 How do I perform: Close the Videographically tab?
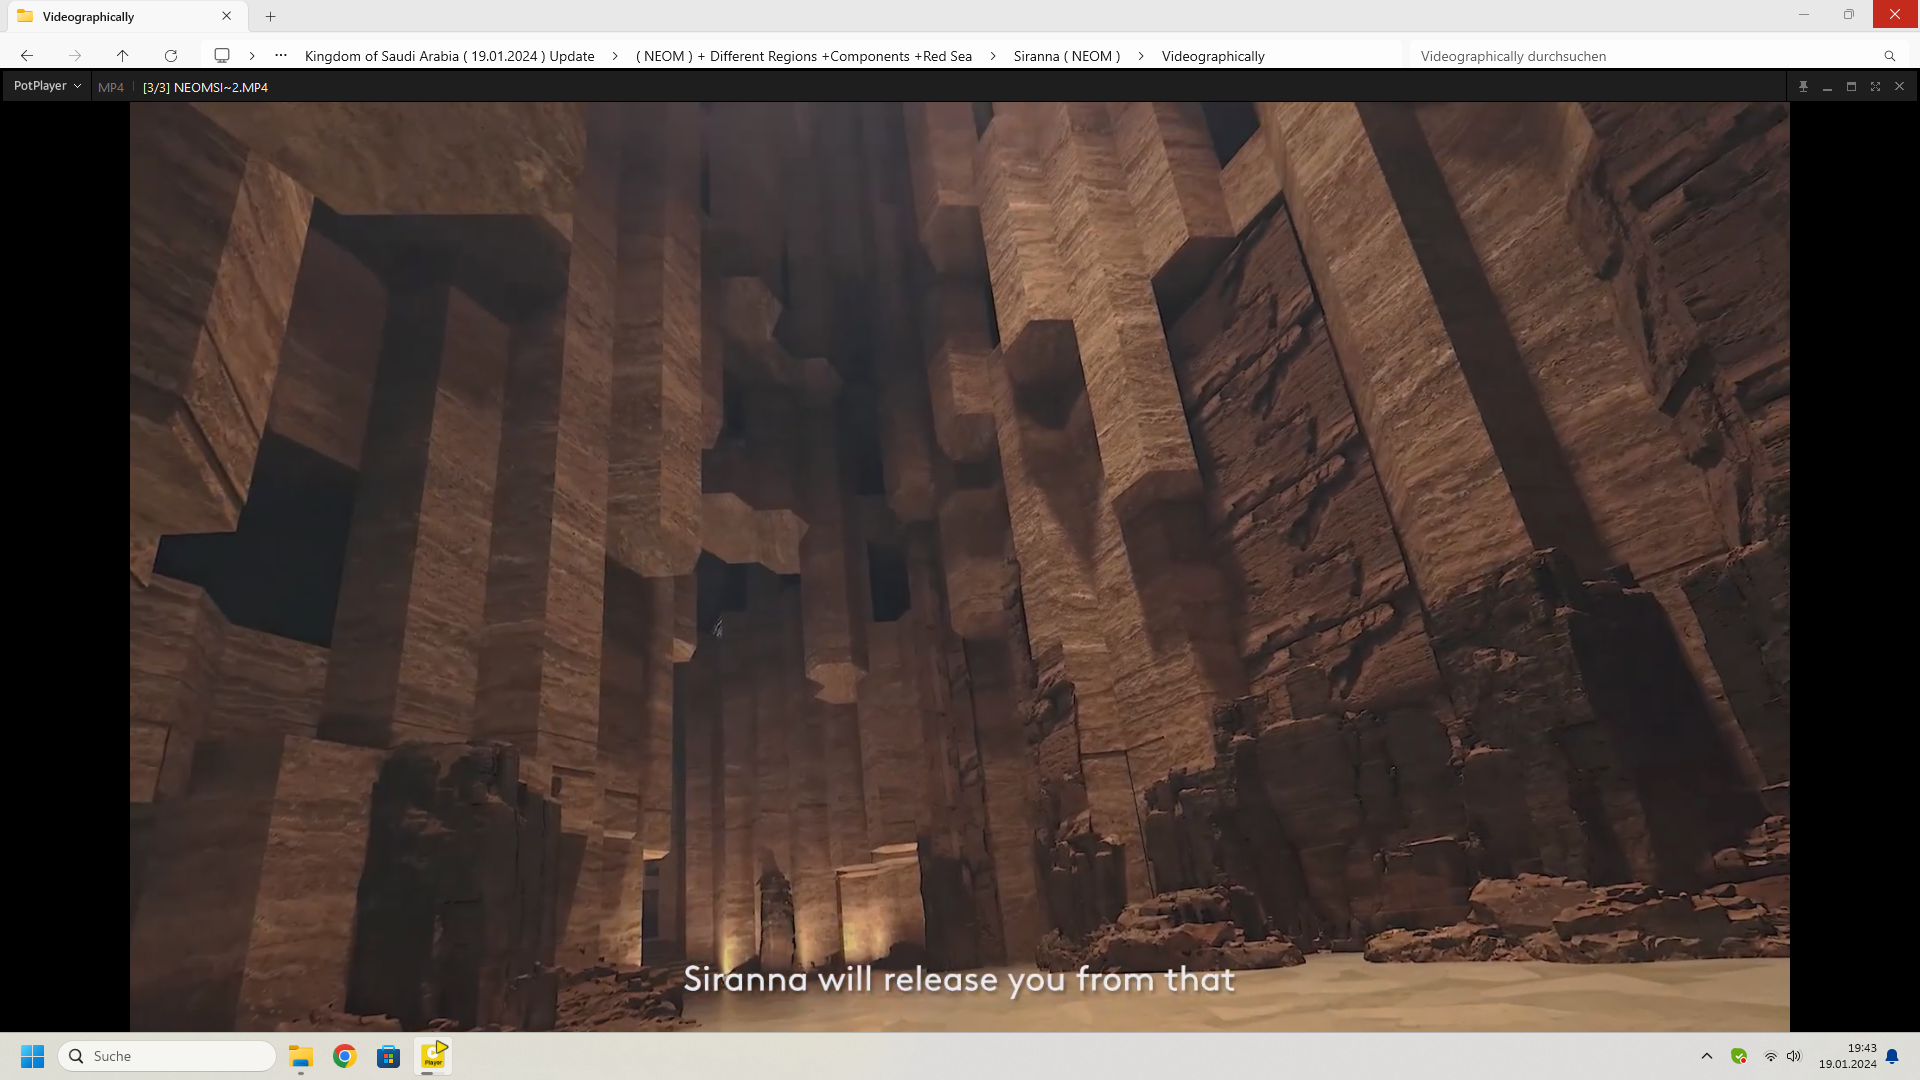tap(227, 16)
